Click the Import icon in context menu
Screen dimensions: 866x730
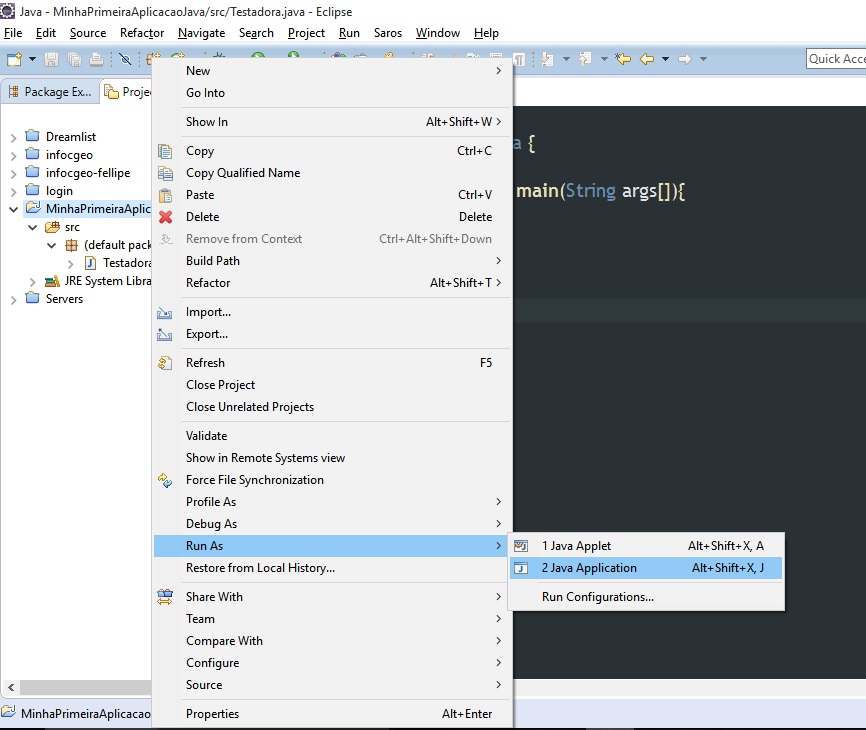165,313
